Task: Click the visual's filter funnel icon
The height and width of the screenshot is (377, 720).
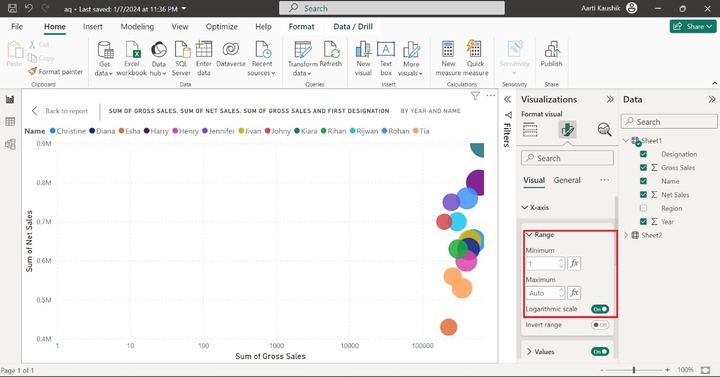Action: tap(475, 96)
